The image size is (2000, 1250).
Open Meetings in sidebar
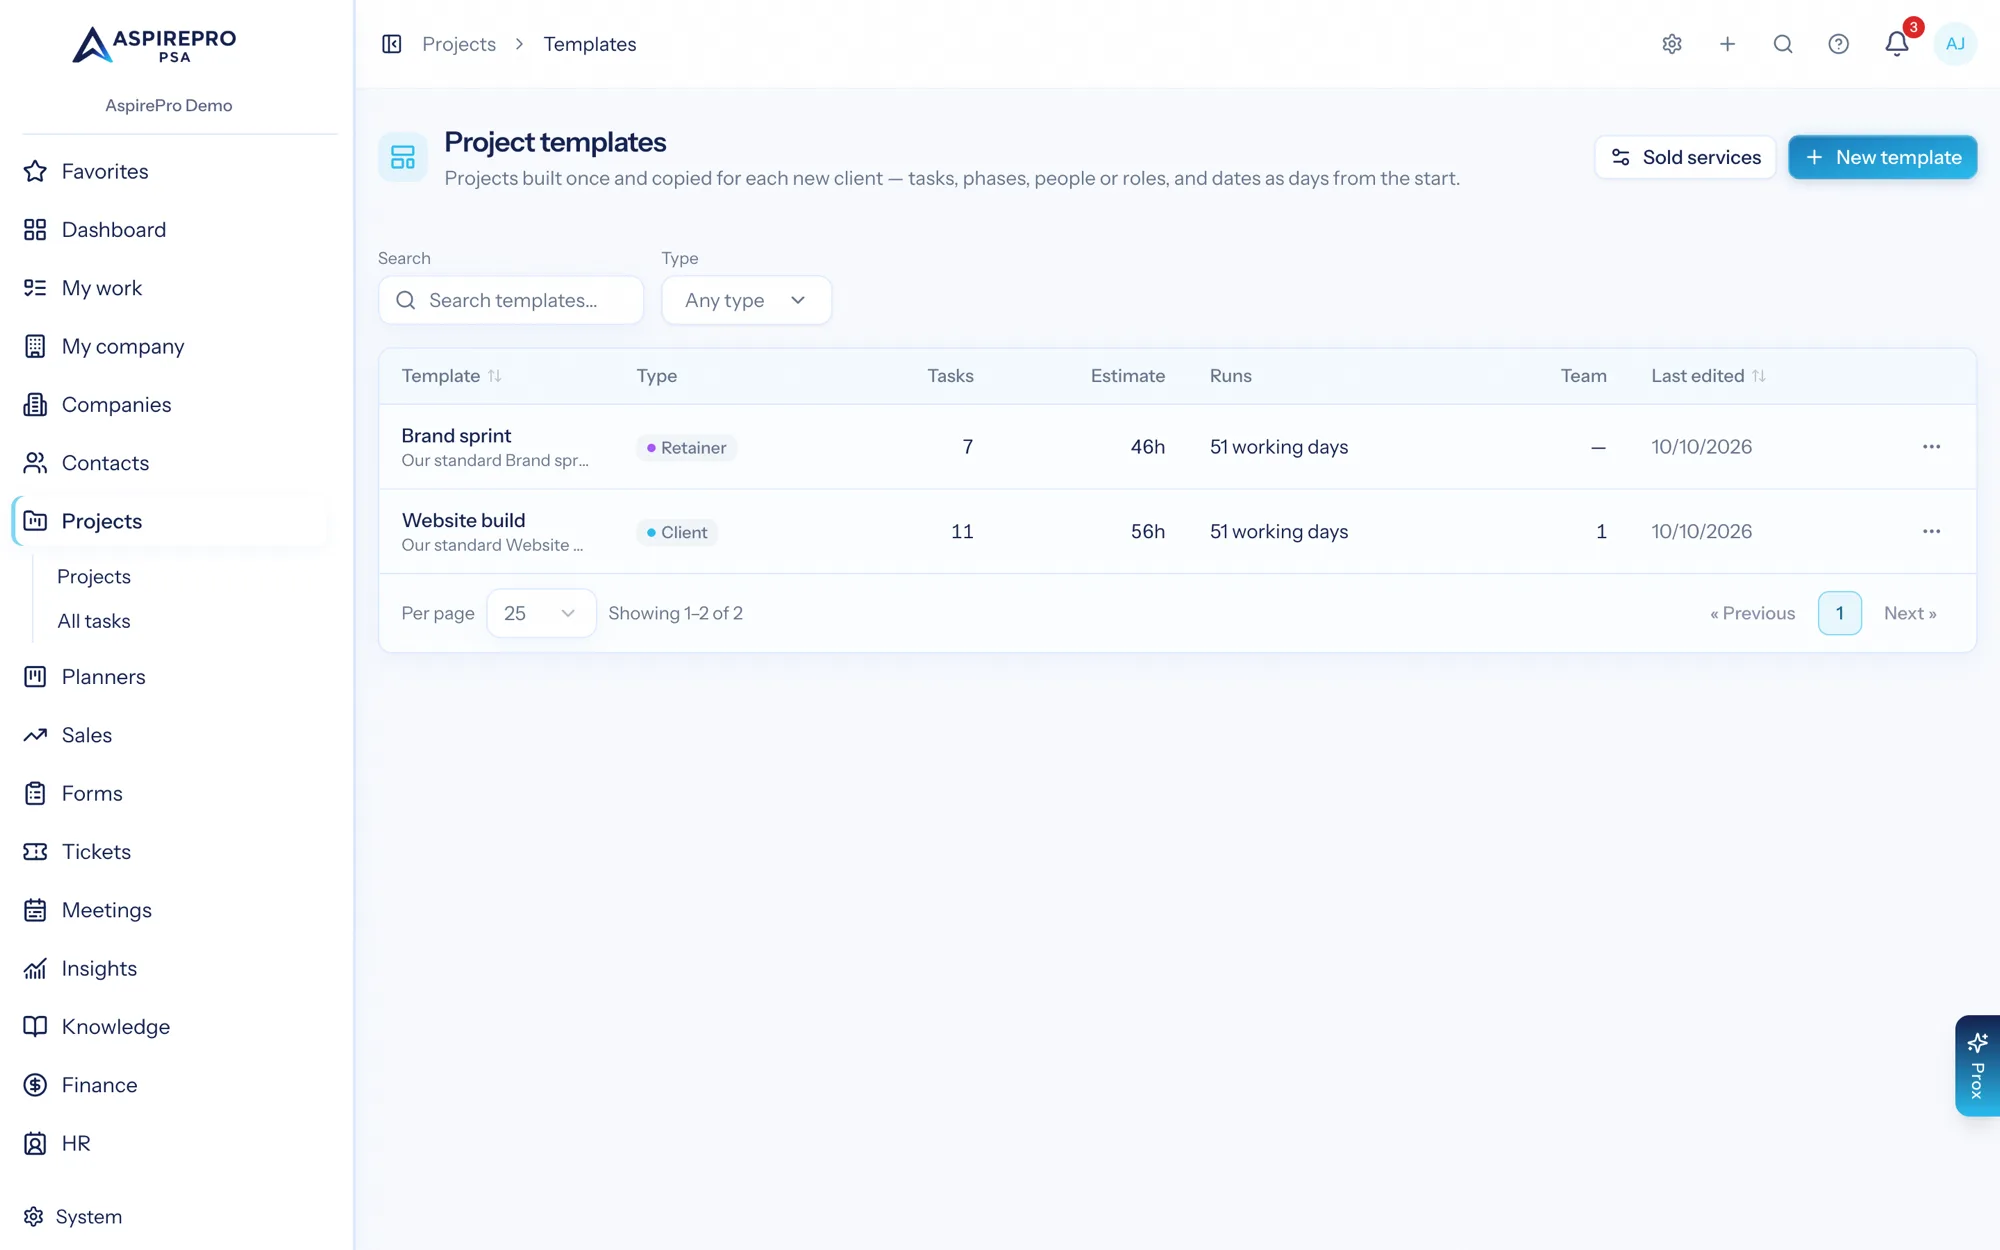(x=169, y=910)
